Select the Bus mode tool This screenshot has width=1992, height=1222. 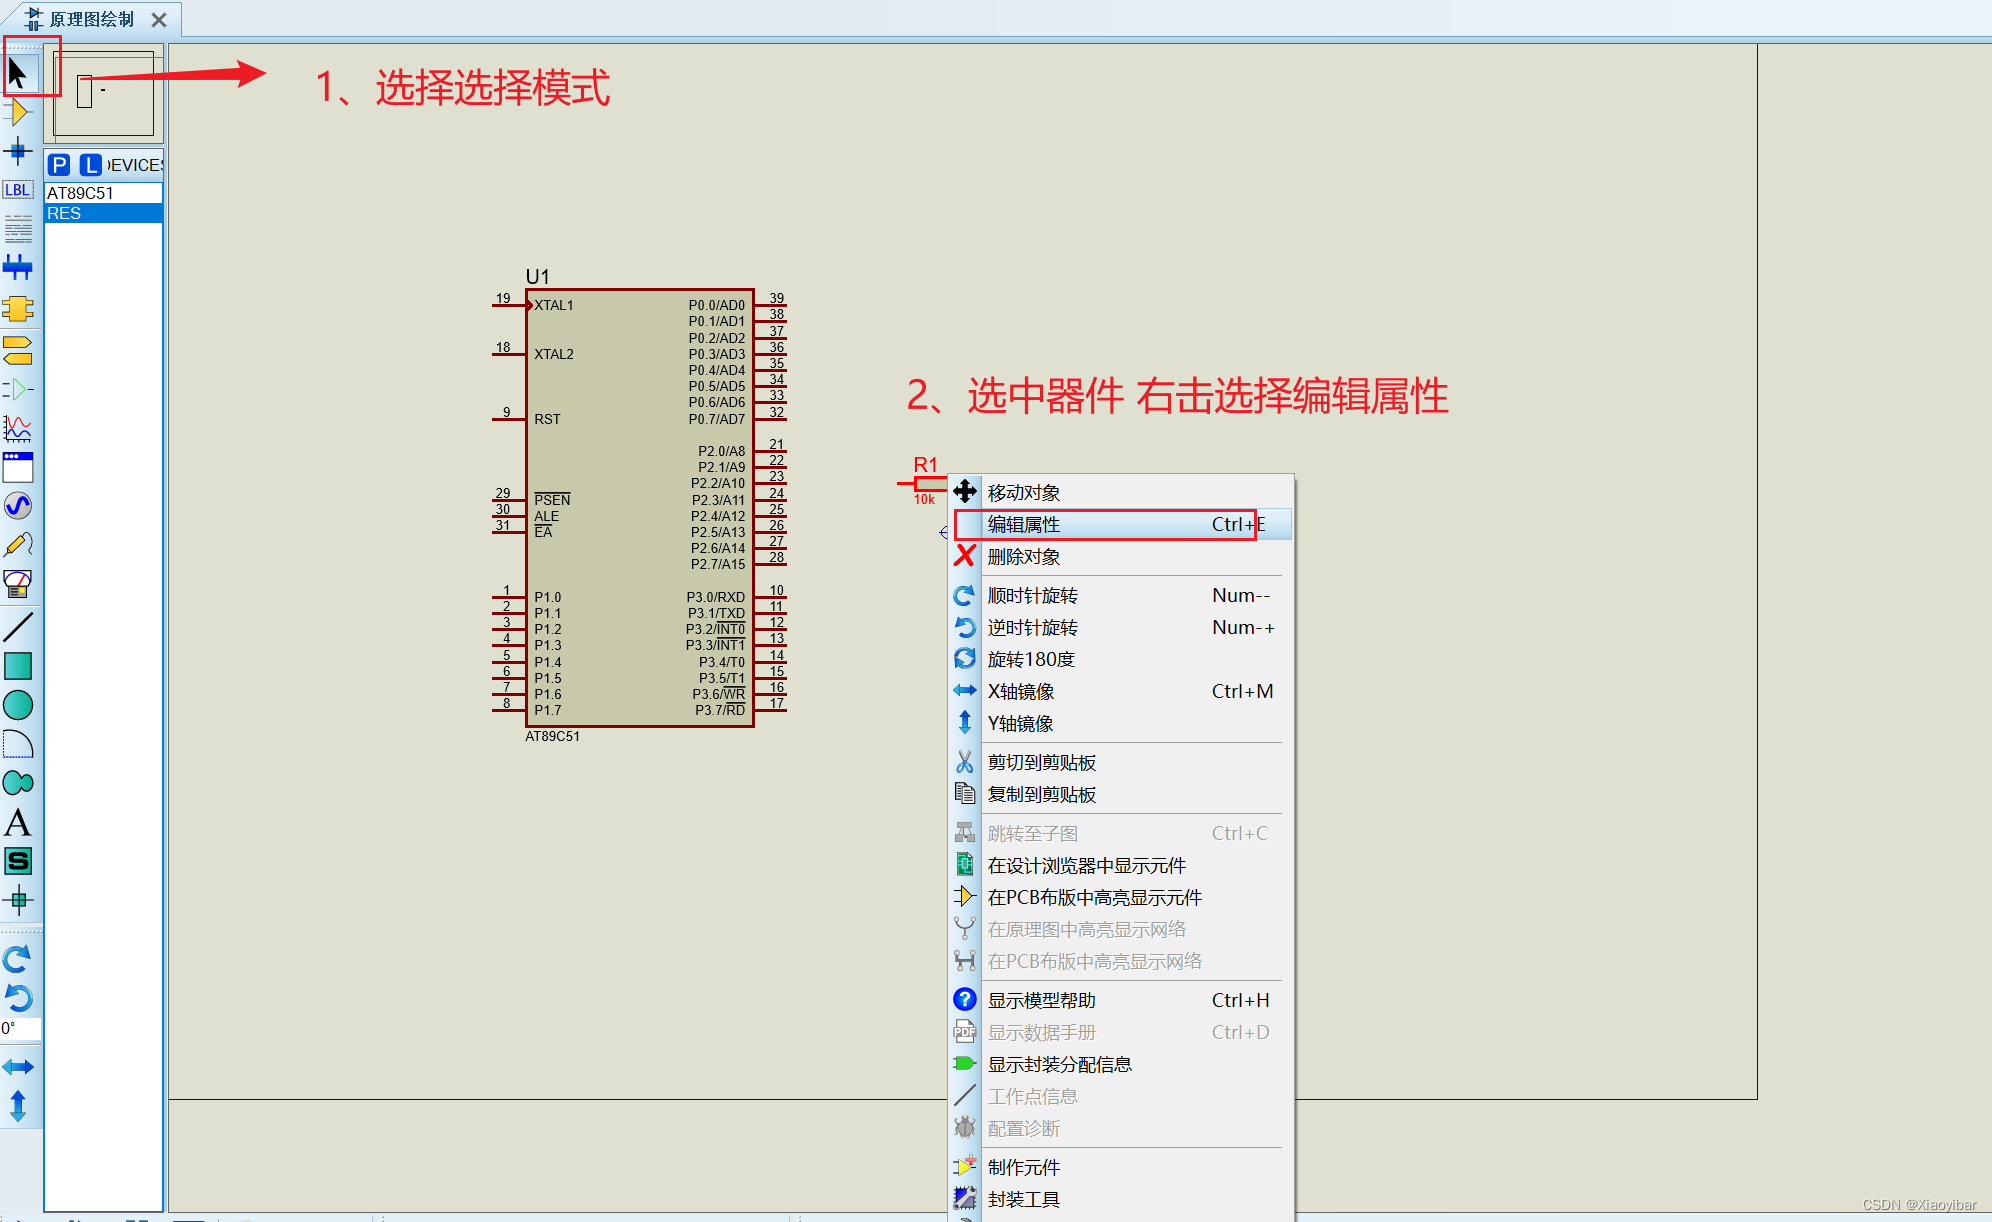(x=18, y=267)
